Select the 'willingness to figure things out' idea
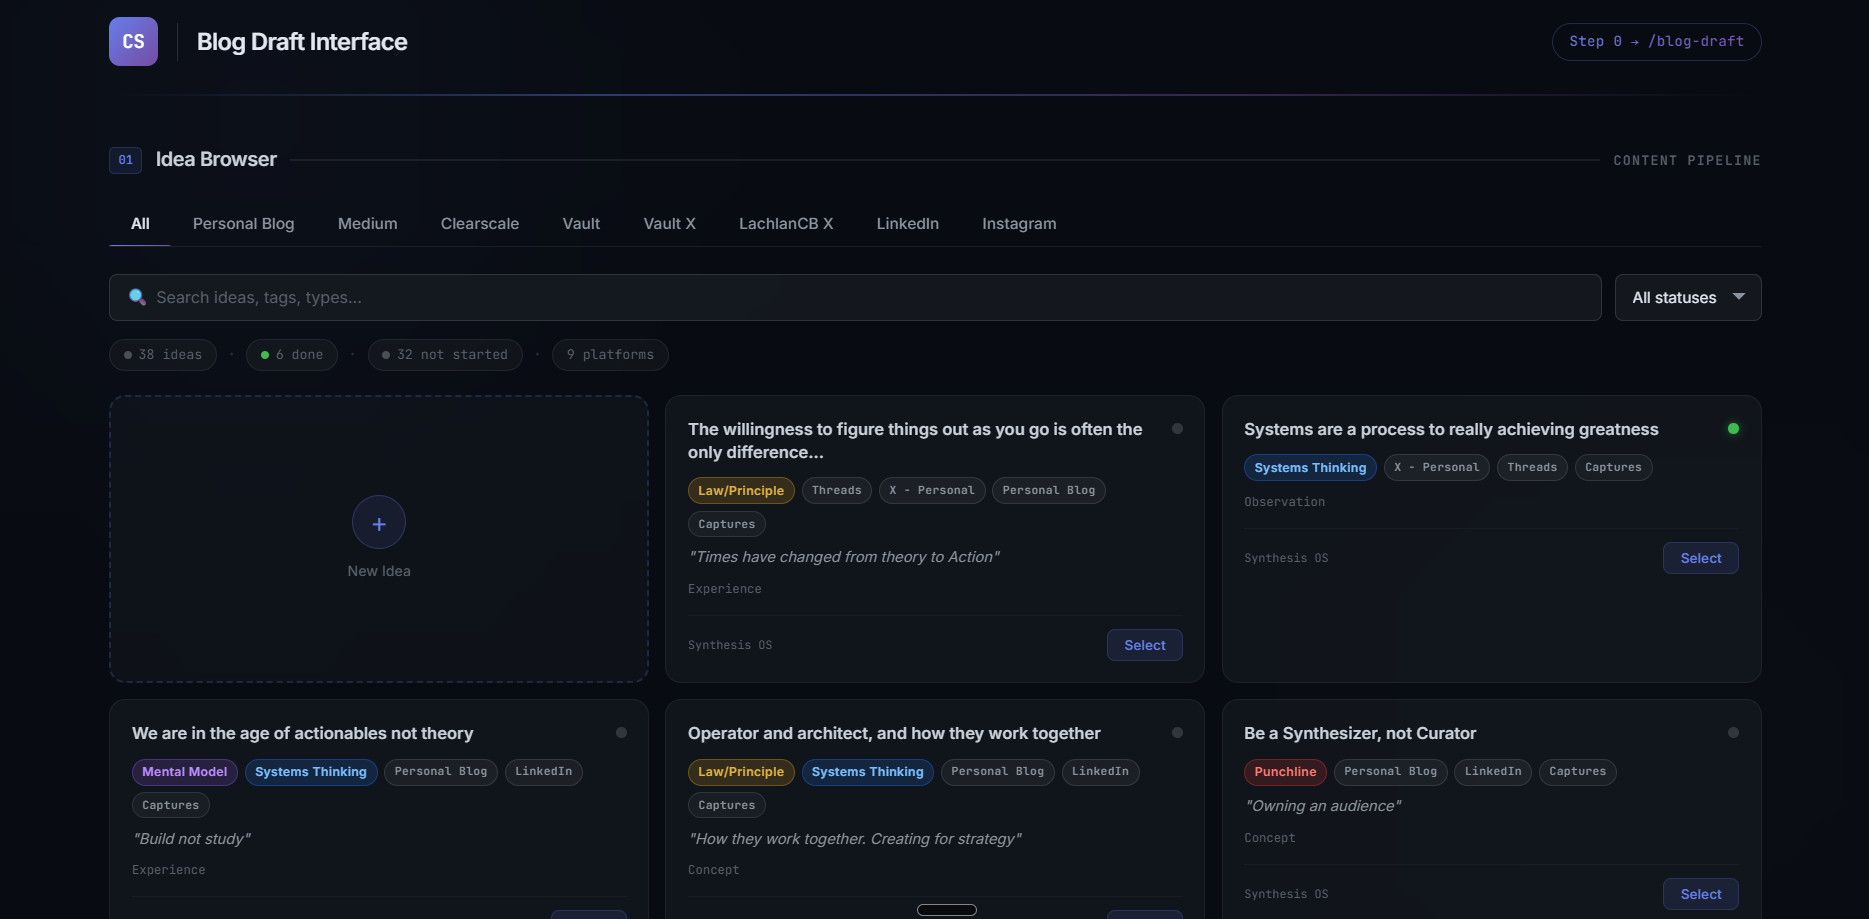 (x=1145, y=645)
